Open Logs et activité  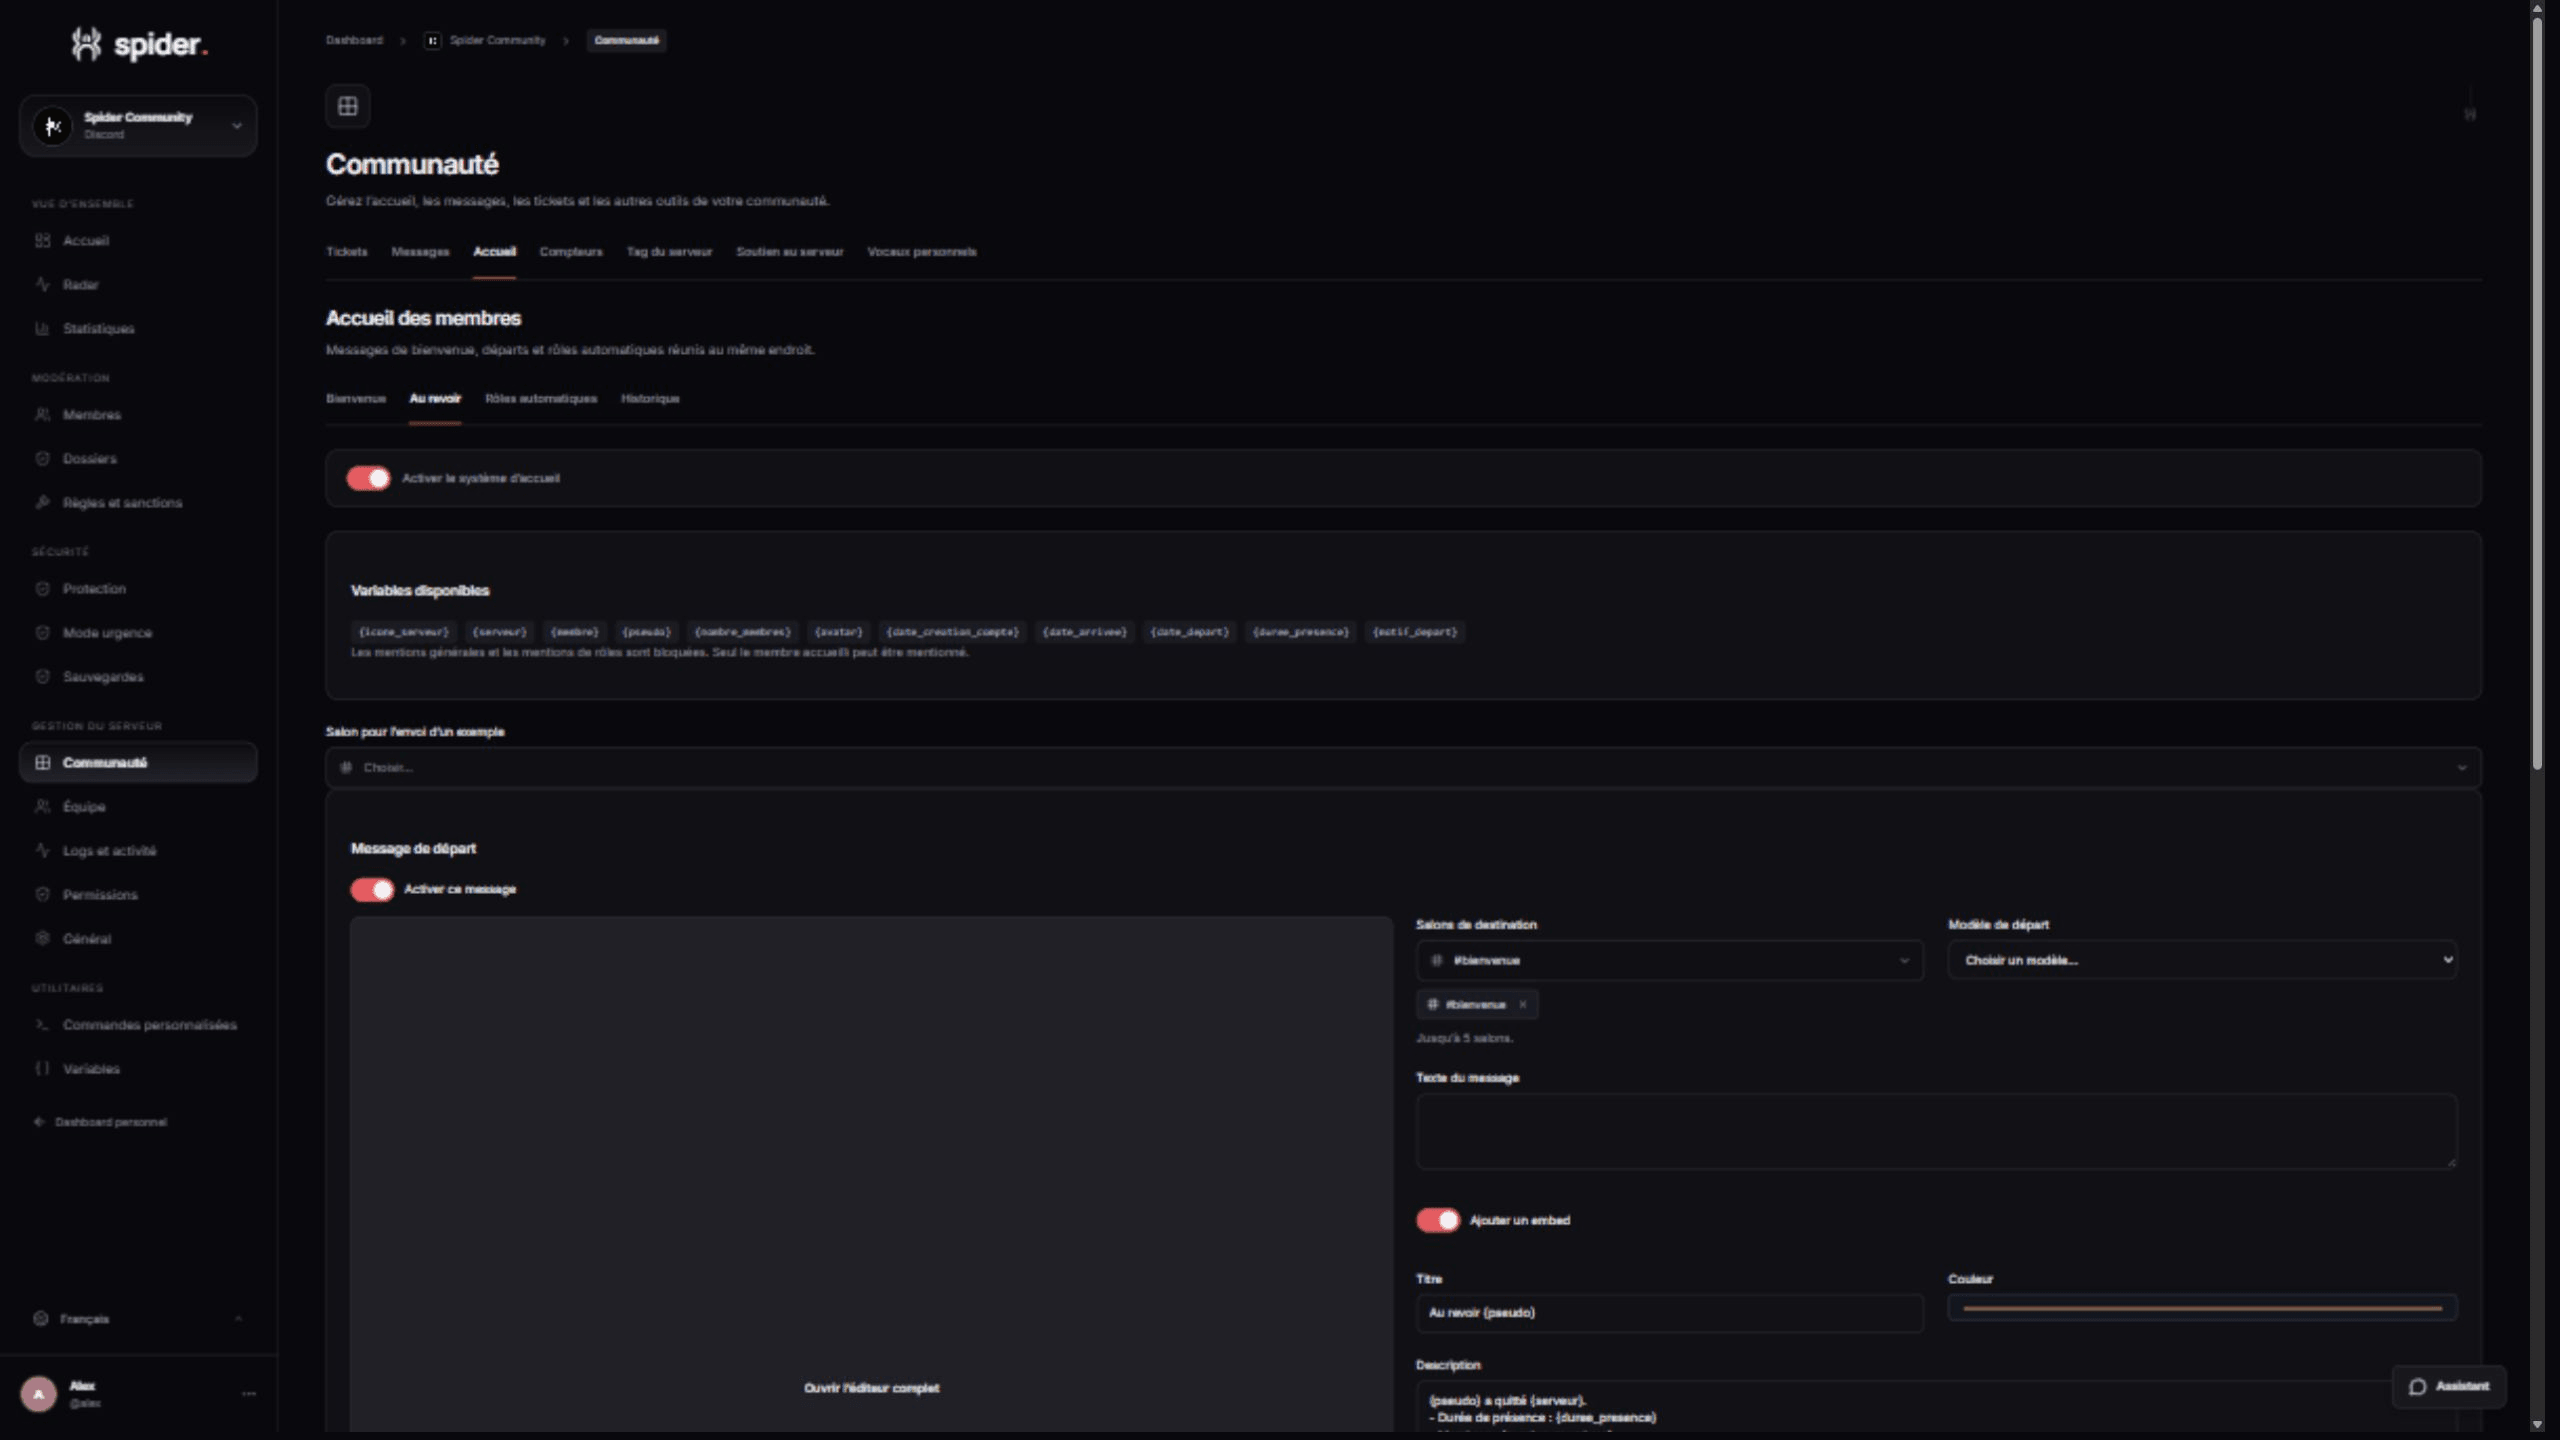click(x=138, y=851)
